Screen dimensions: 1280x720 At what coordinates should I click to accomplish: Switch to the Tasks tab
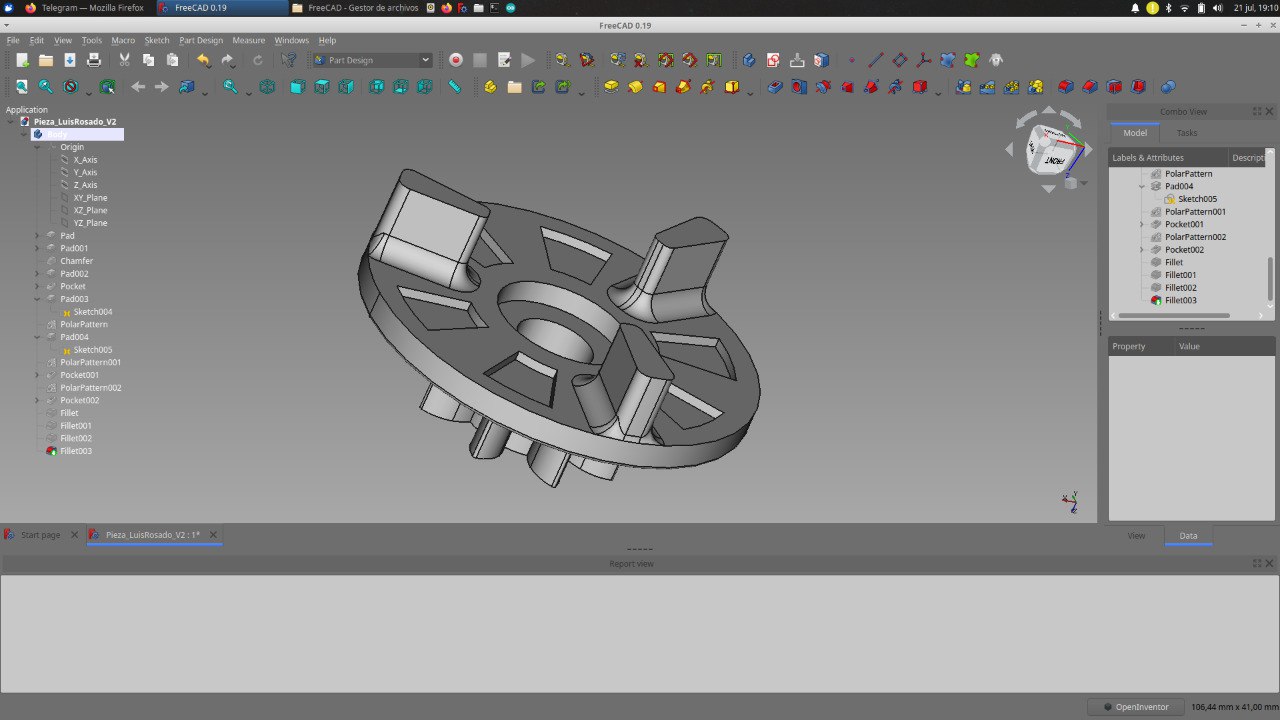click(1186, 133)
